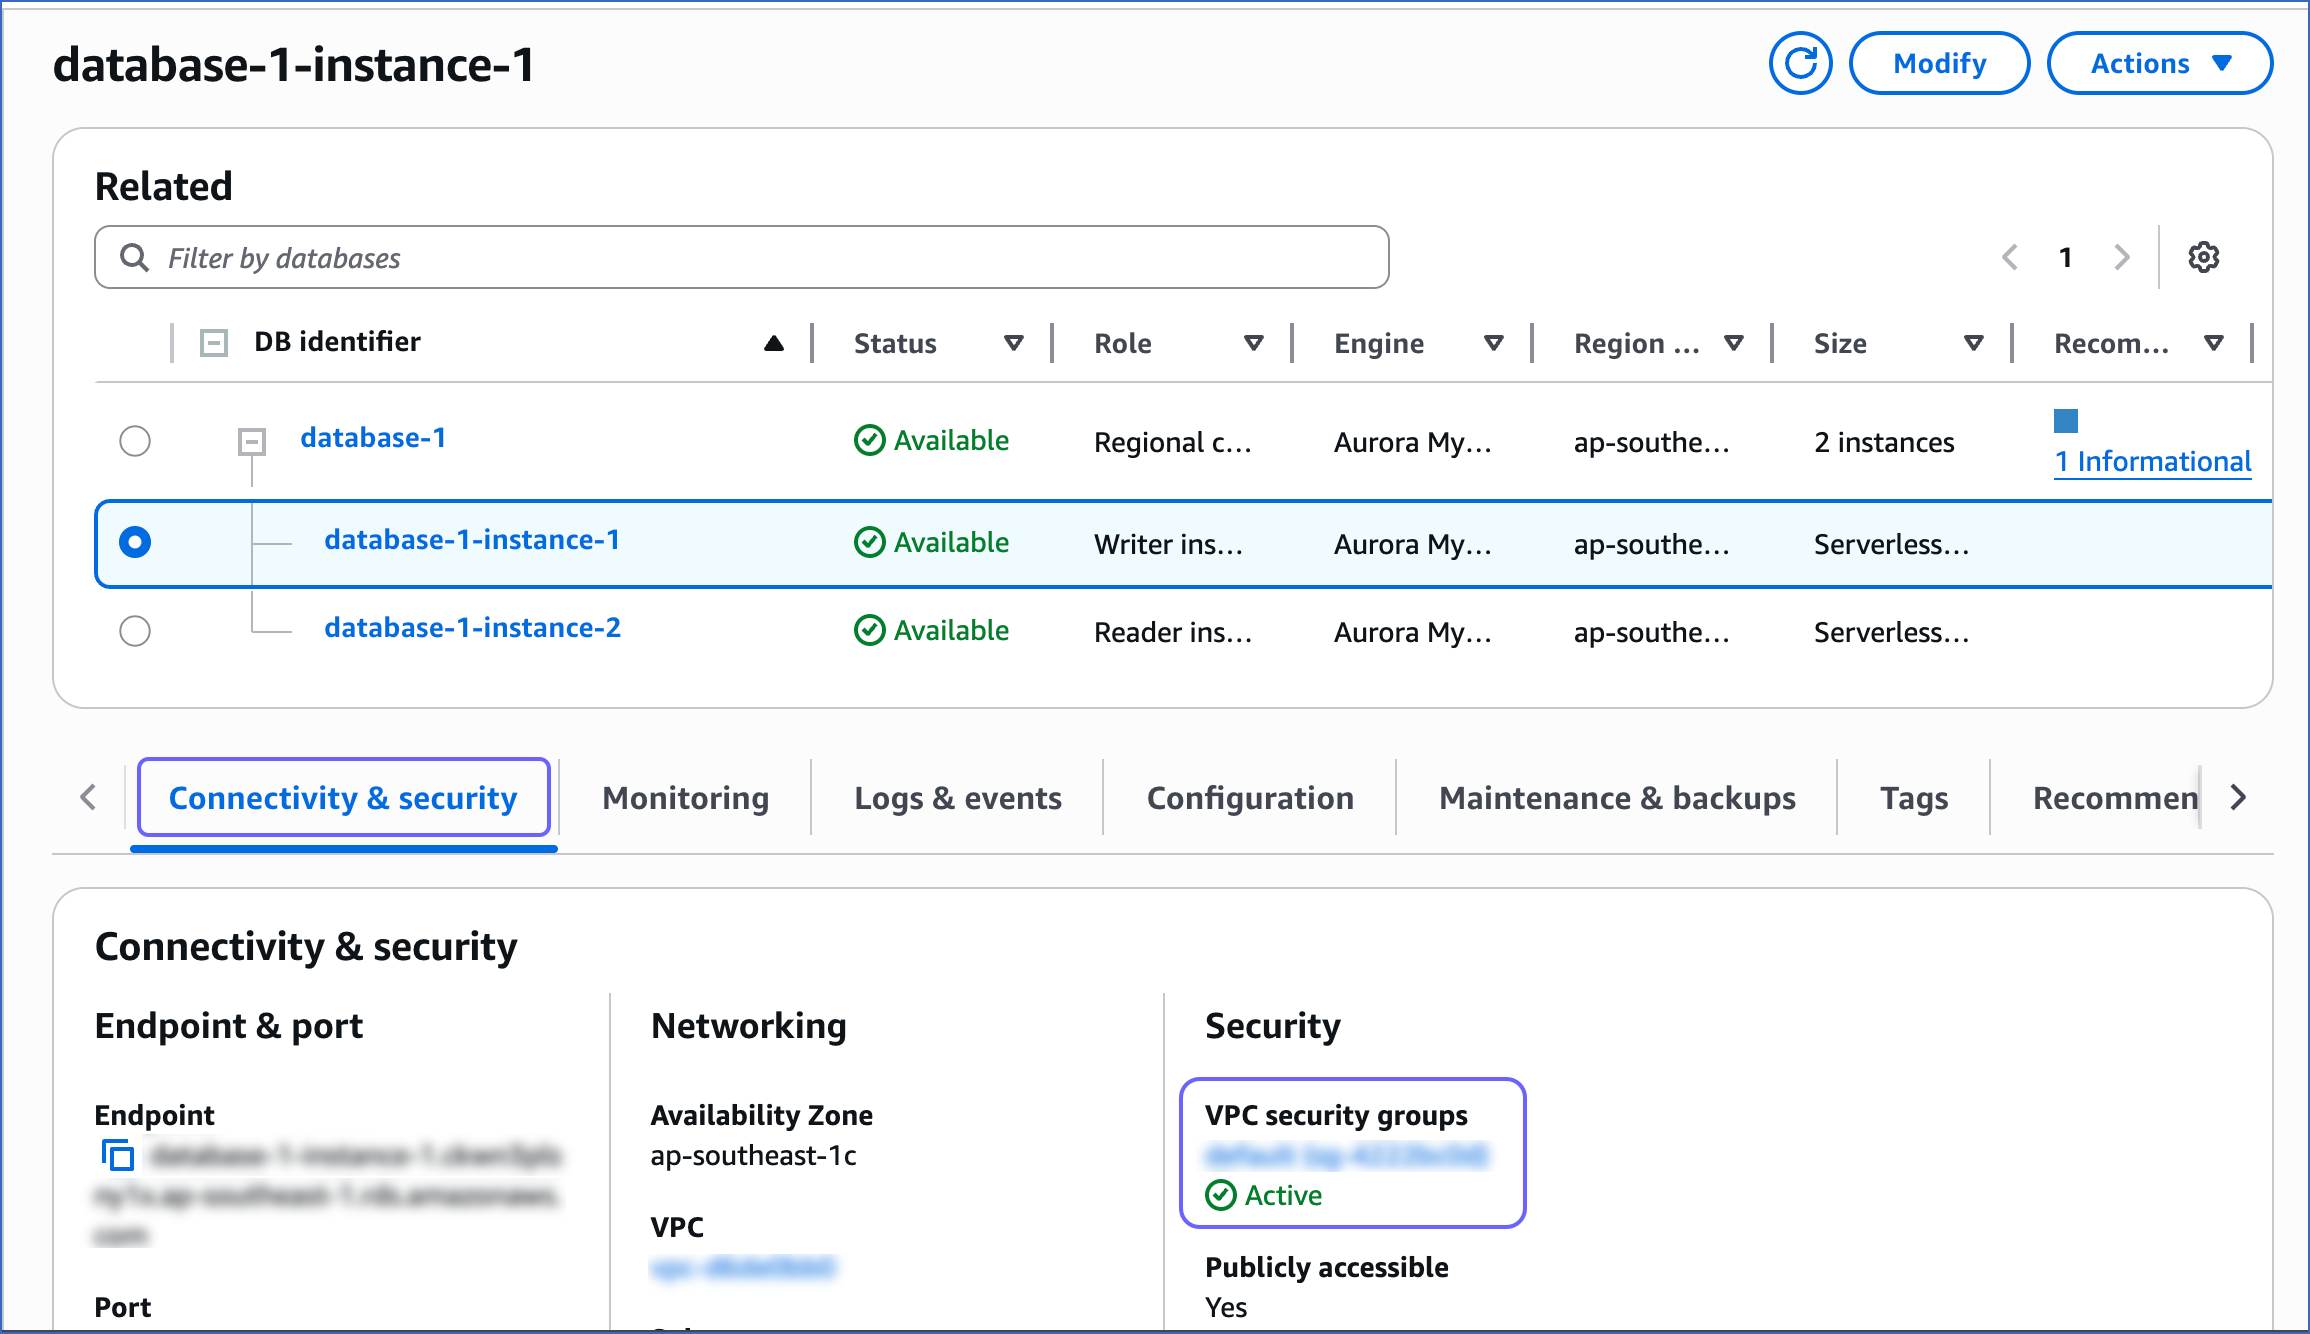Sort the Region column
Screen dimensions: 2310x1334
[1734, 343]
